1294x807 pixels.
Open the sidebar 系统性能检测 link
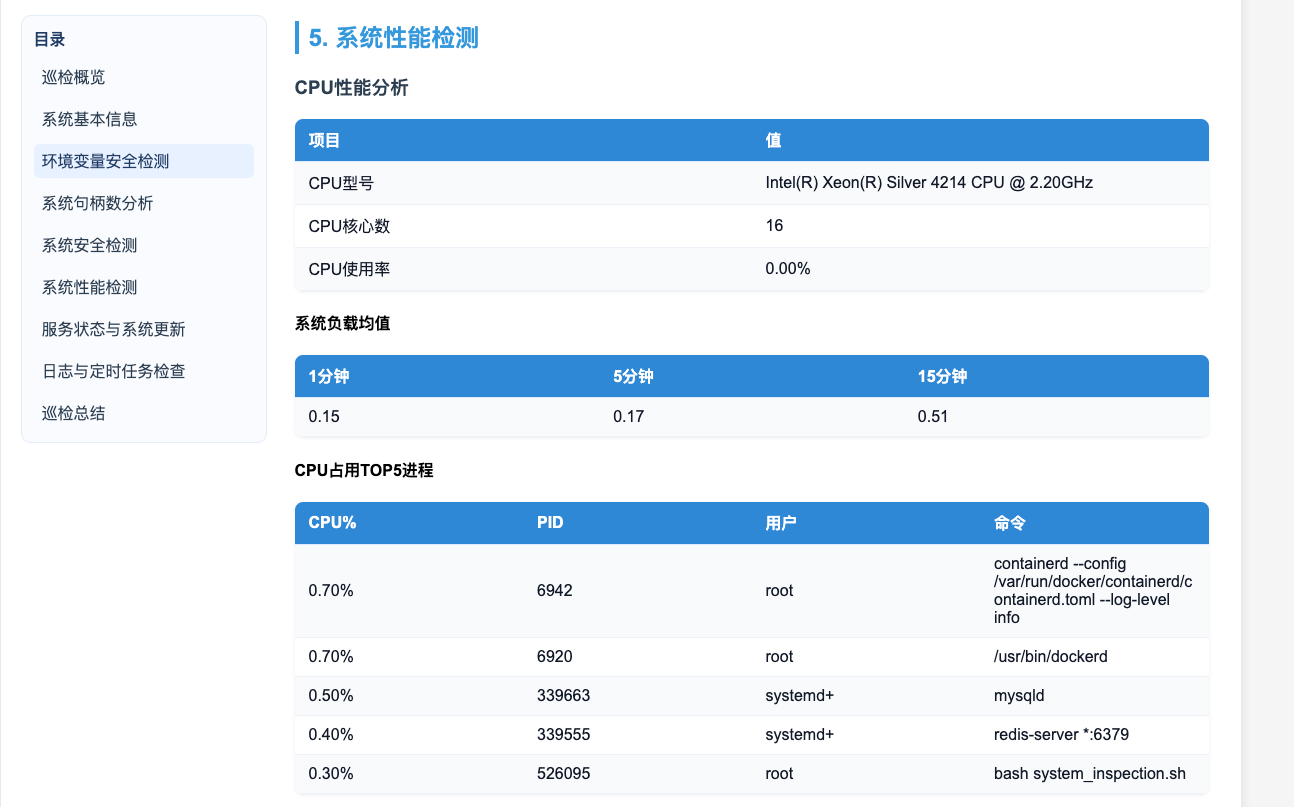pyautogui.click(x=90, y=287)
